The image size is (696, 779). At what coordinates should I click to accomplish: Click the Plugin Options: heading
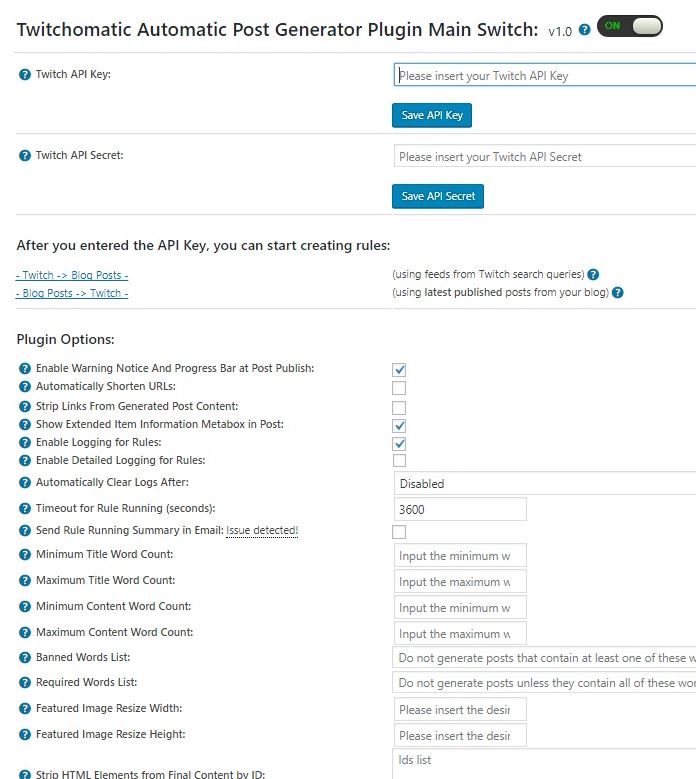click(66, 339)
